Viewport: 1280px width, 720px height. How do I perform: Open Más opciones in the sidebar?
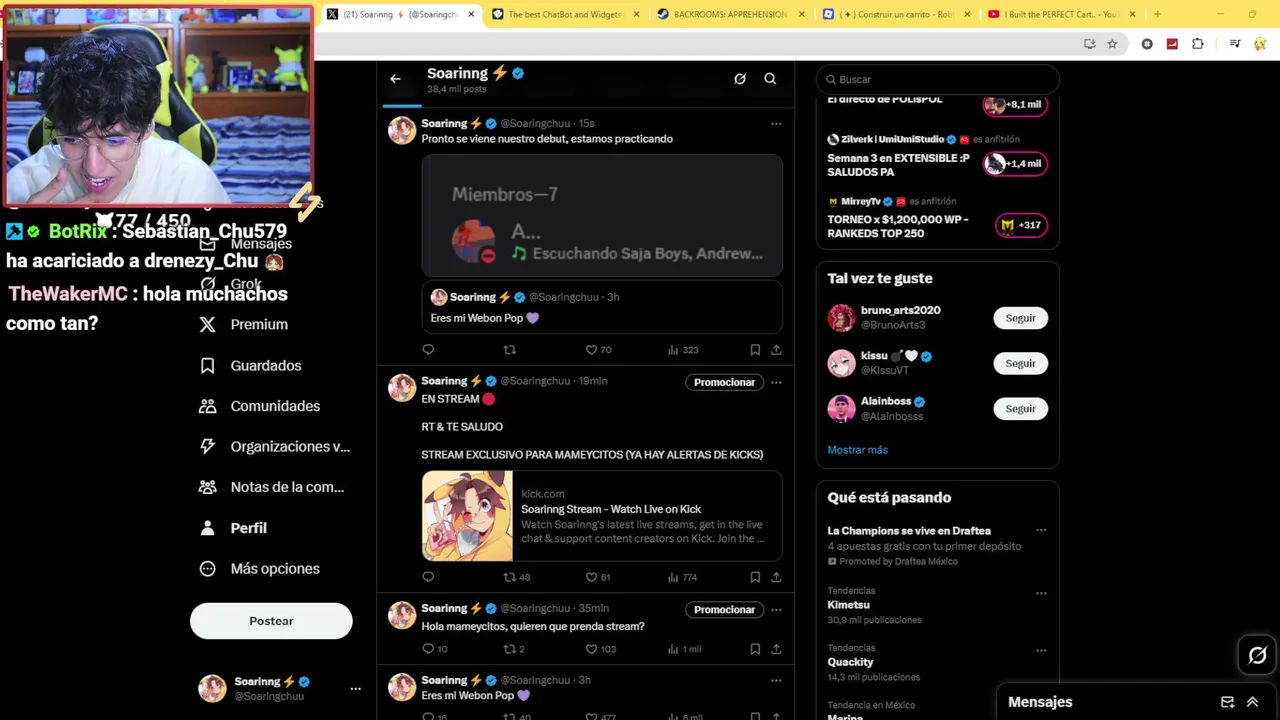(260, 568)
